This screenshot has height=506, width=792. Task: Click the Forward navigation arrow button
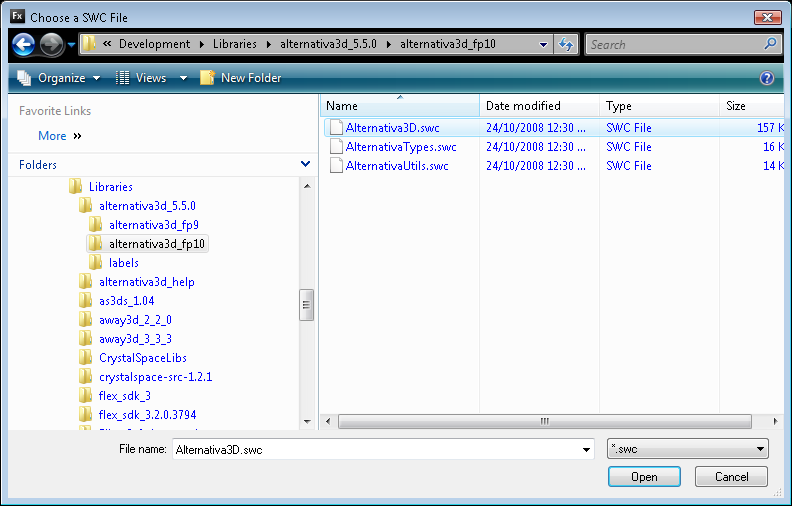point(52,45)
